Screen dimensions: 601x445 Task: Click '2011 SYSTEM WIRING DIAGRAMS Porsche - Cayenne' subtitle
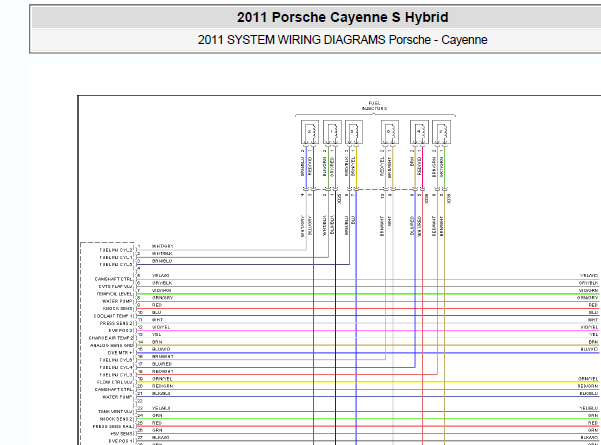click(342, 40)
